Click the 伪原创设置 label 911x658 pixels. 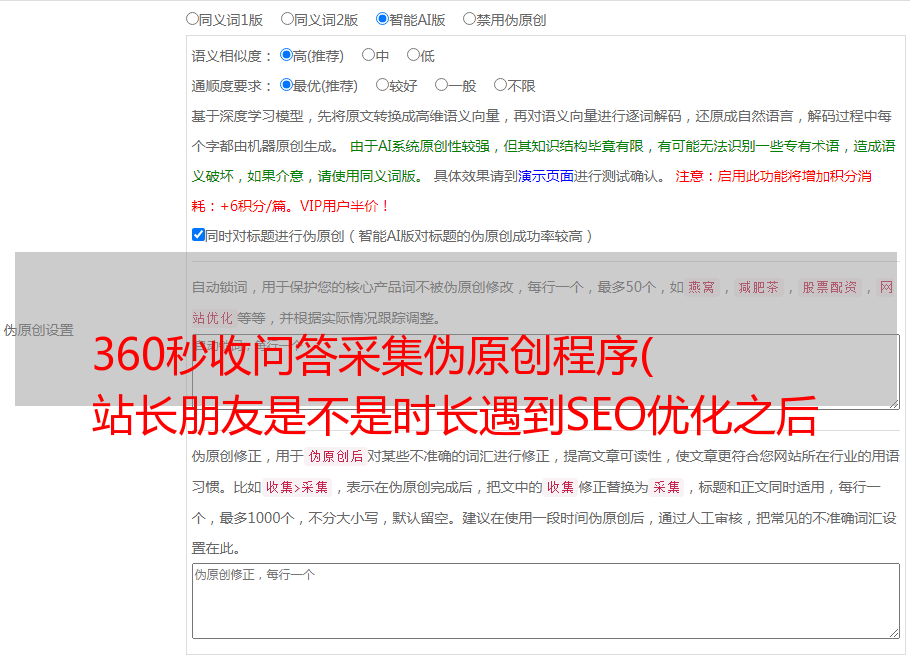[39, 330]
